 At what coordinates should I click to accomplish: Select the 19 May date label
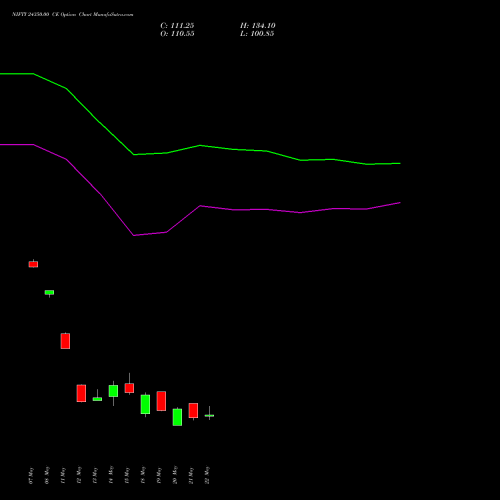tap(159, 476)
